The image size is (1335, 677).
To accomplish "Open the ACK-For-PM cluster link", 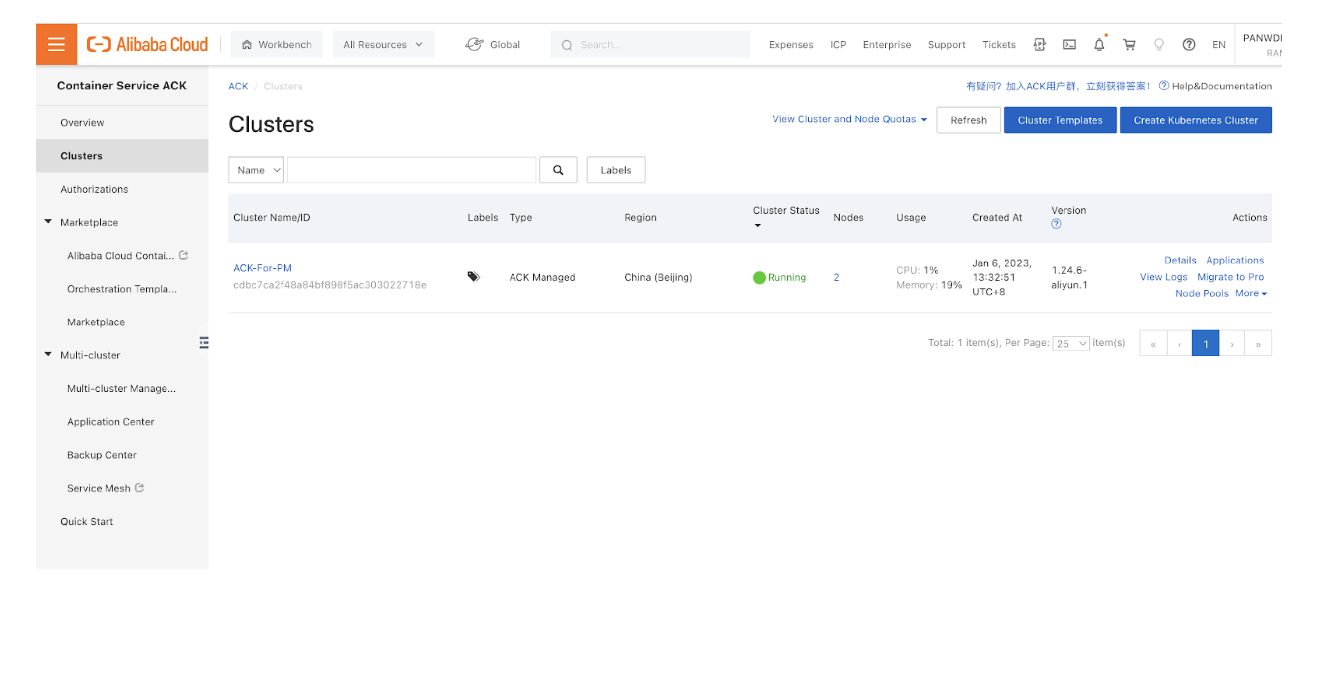I will tap(262, 268).
